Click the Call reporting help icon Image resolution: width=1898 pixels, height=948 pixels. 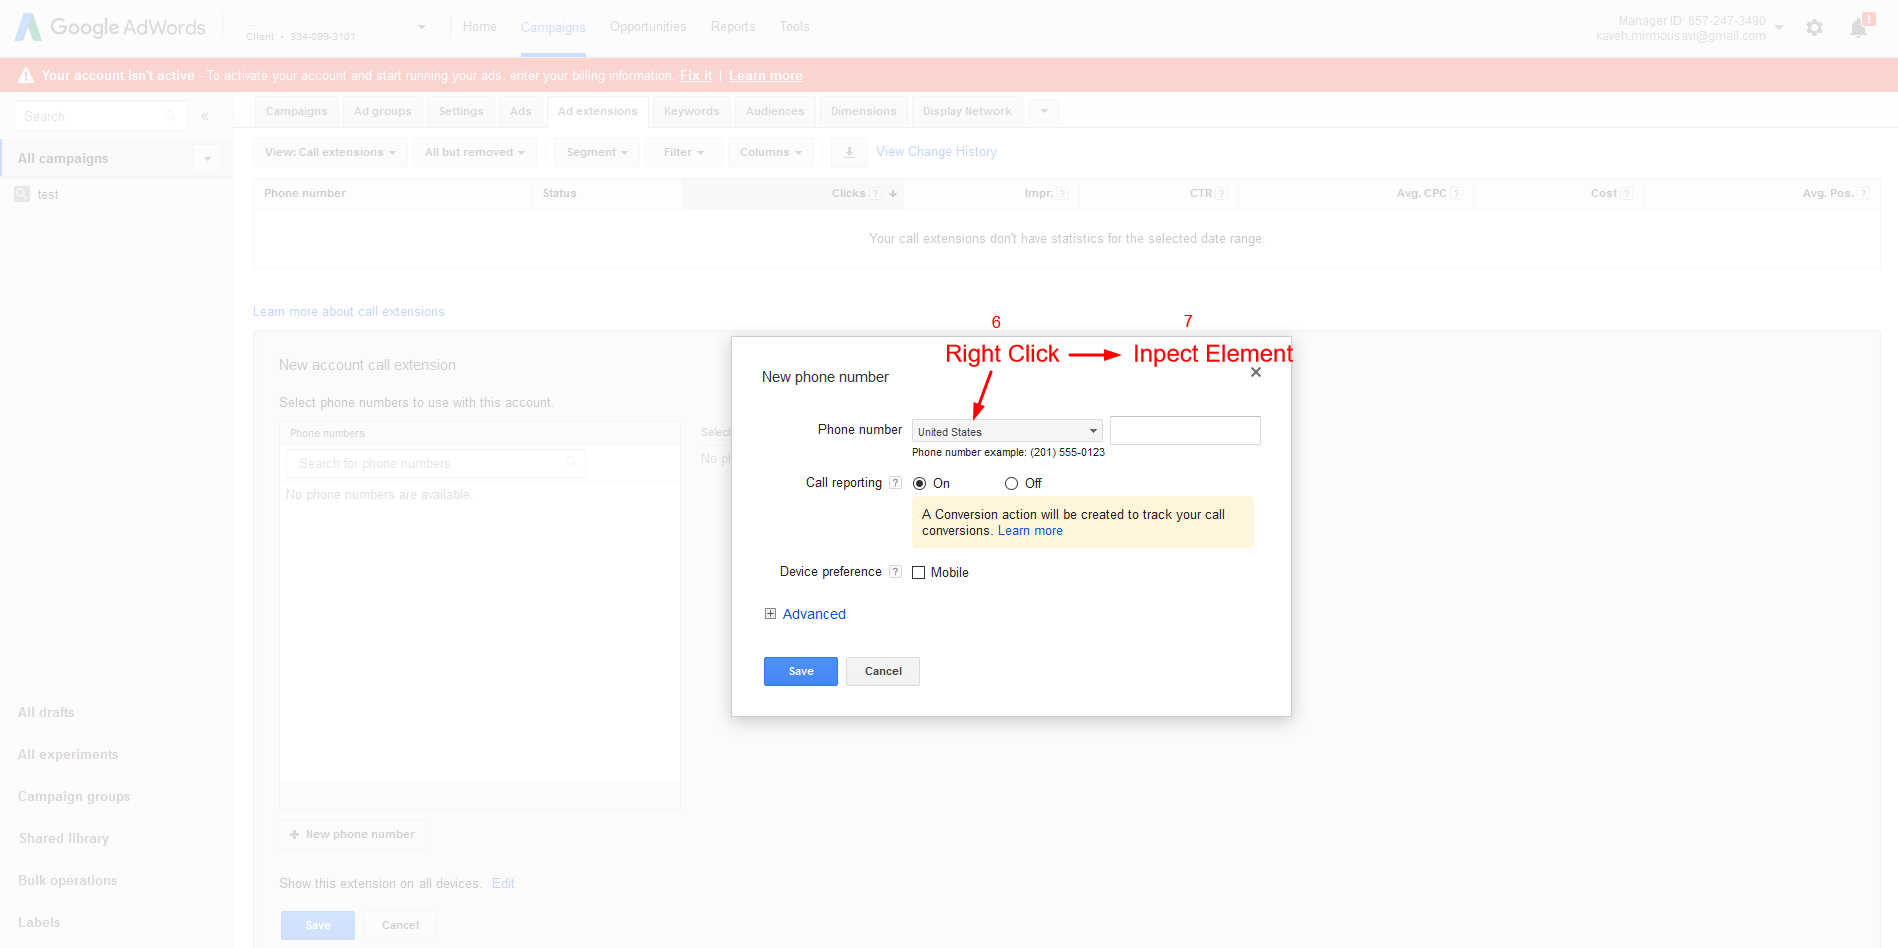(x=895, y=483)
